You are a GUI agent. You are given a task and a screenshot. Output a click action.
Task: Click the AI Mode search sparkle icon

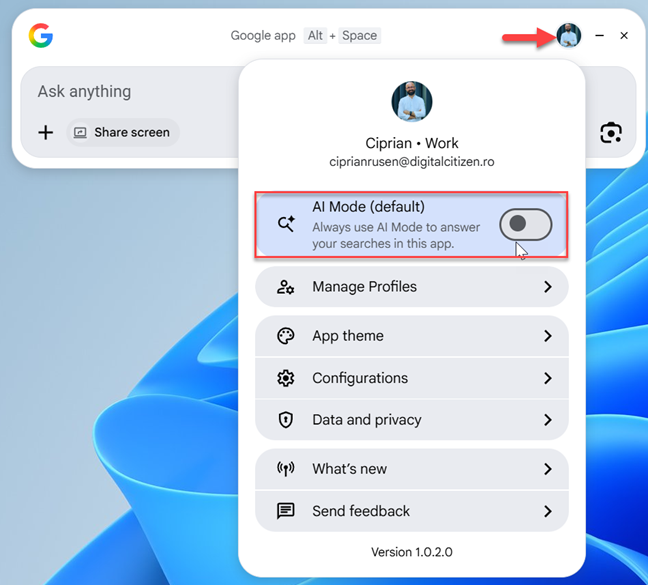pos(286,224)
